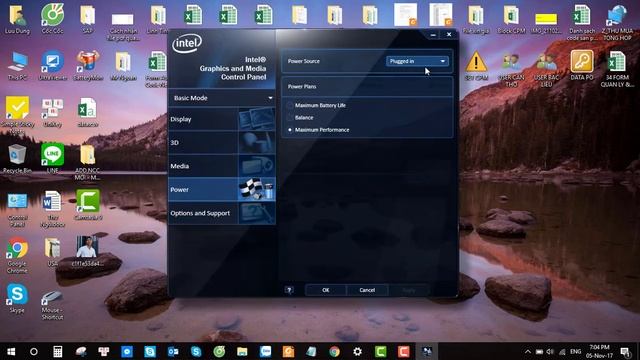Open ADD NCC MOI folder

coord(87,162)
